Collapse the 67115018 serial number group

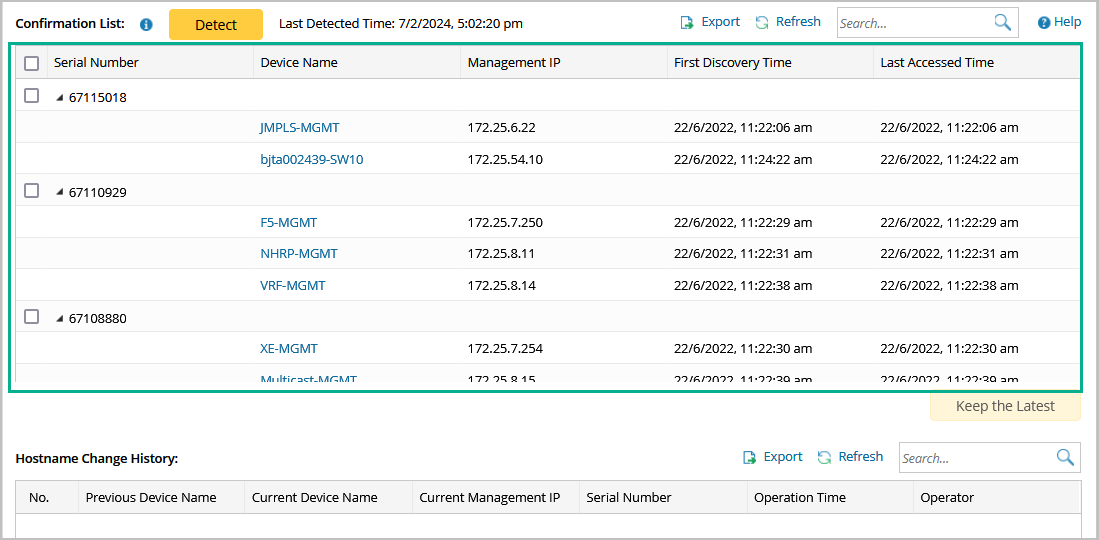click(x=59, y=98)
